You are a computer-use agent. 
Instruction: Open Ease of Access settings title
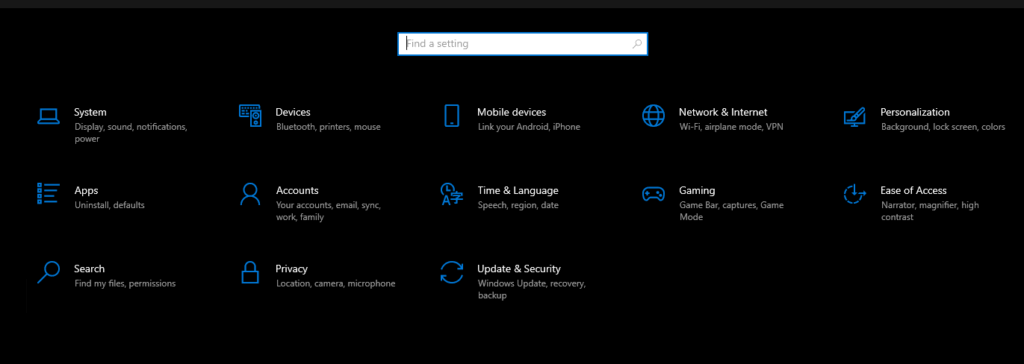(913, 191)
